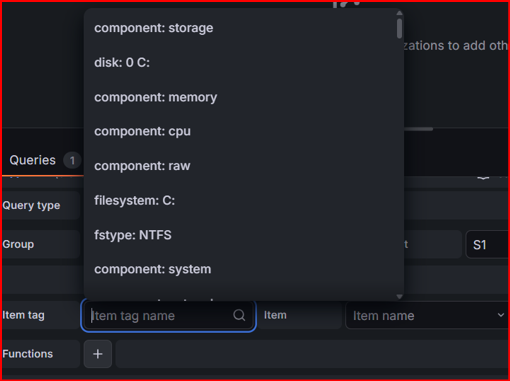Click the scrollbar down arrow in tag list
Image resolution: width=510 pixels, height=381 pixels.
(x=399, y=296)
